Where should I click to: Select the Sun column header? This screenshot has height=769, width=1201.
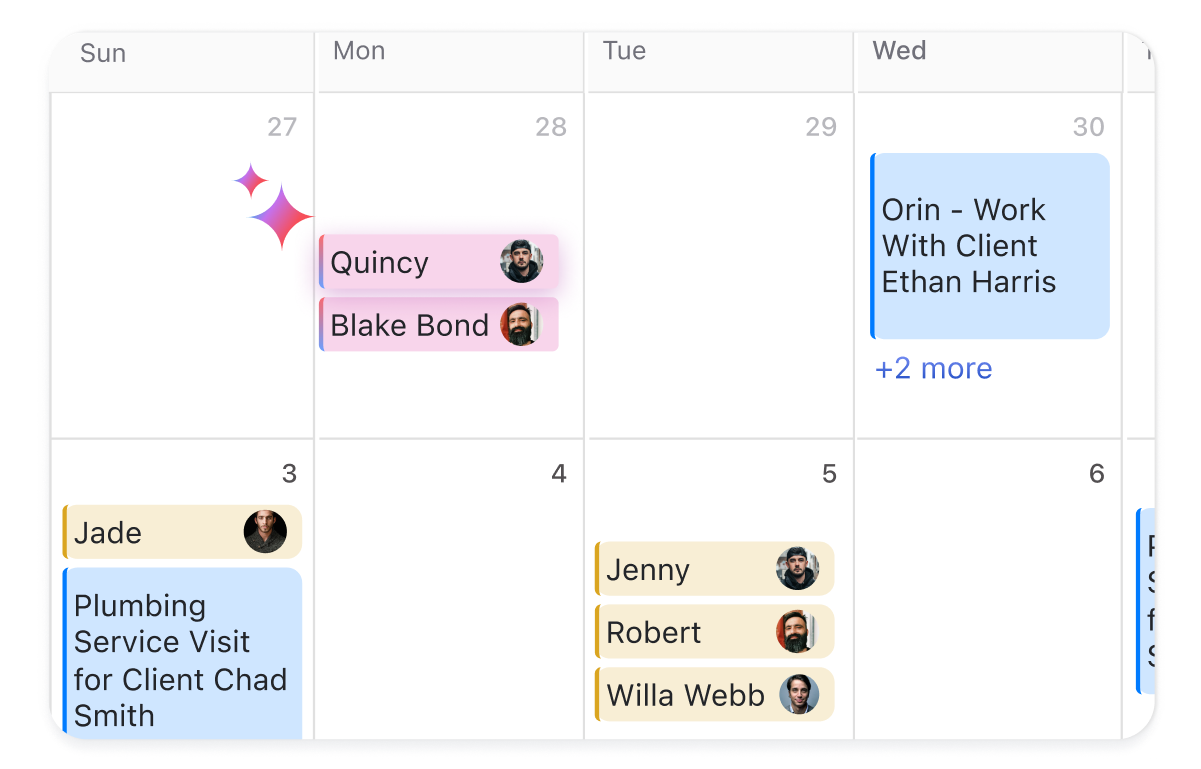(x=103, y=53)
